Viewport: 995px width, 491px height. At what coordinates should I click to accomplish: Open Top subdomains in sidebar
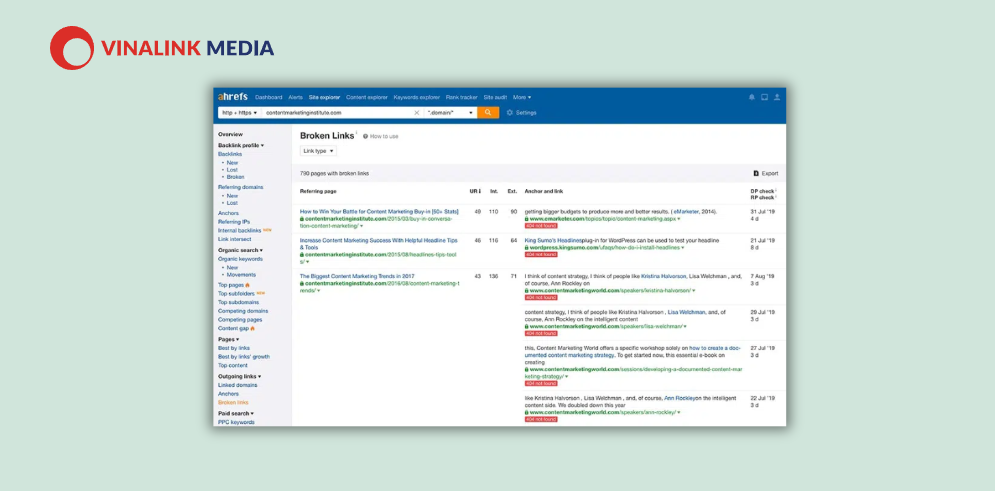[x=239, y=302]
